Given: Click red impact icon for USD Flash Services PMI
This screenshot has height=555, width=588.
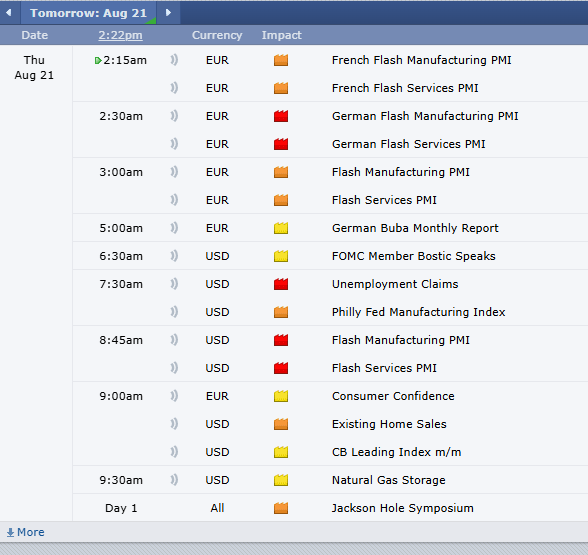Looking at the screenshot, I should pos(281,368).
